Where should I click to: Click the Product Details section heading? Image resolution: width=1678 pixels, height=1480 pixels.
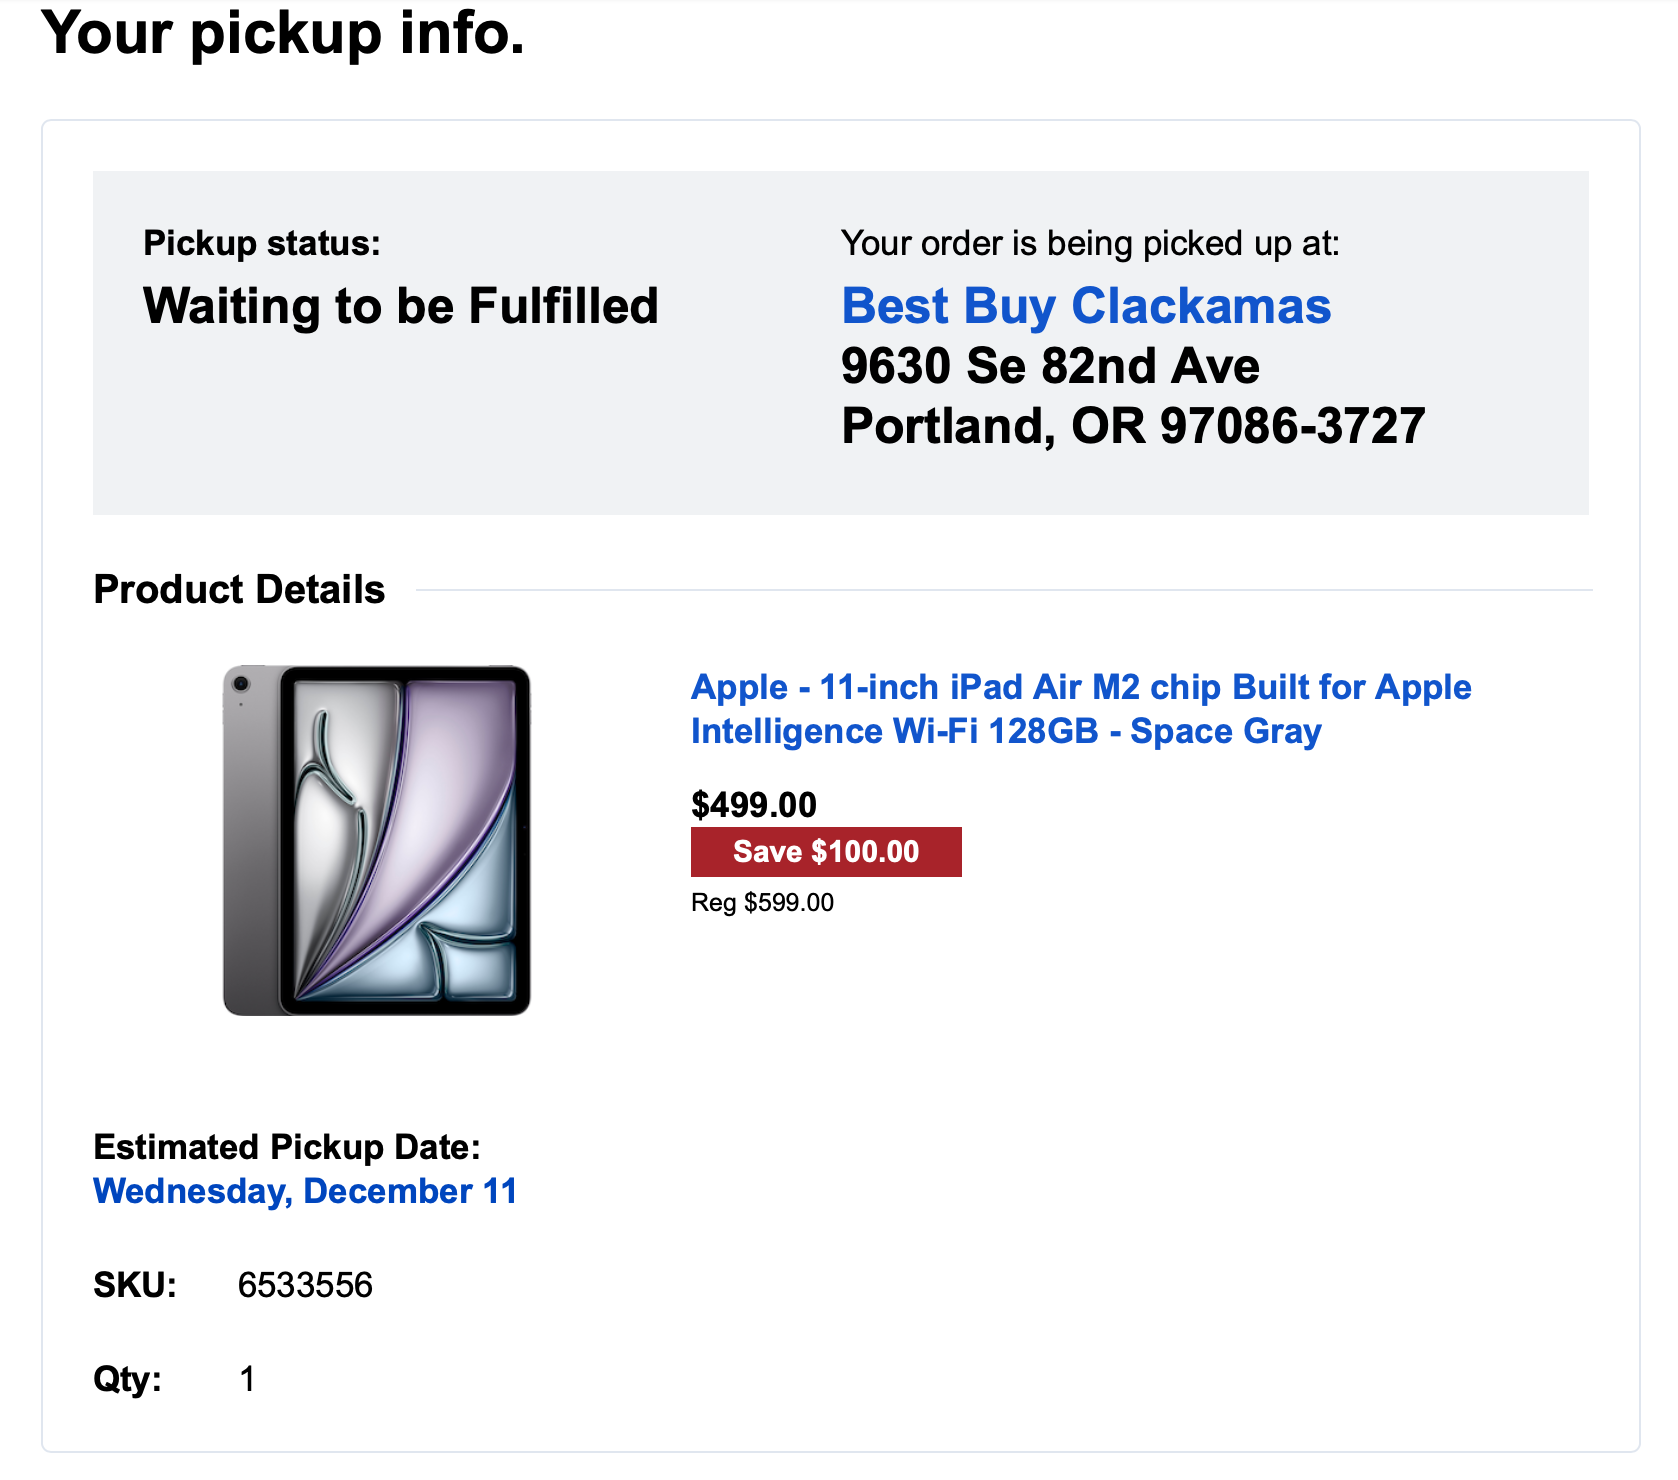pos(239,590)
